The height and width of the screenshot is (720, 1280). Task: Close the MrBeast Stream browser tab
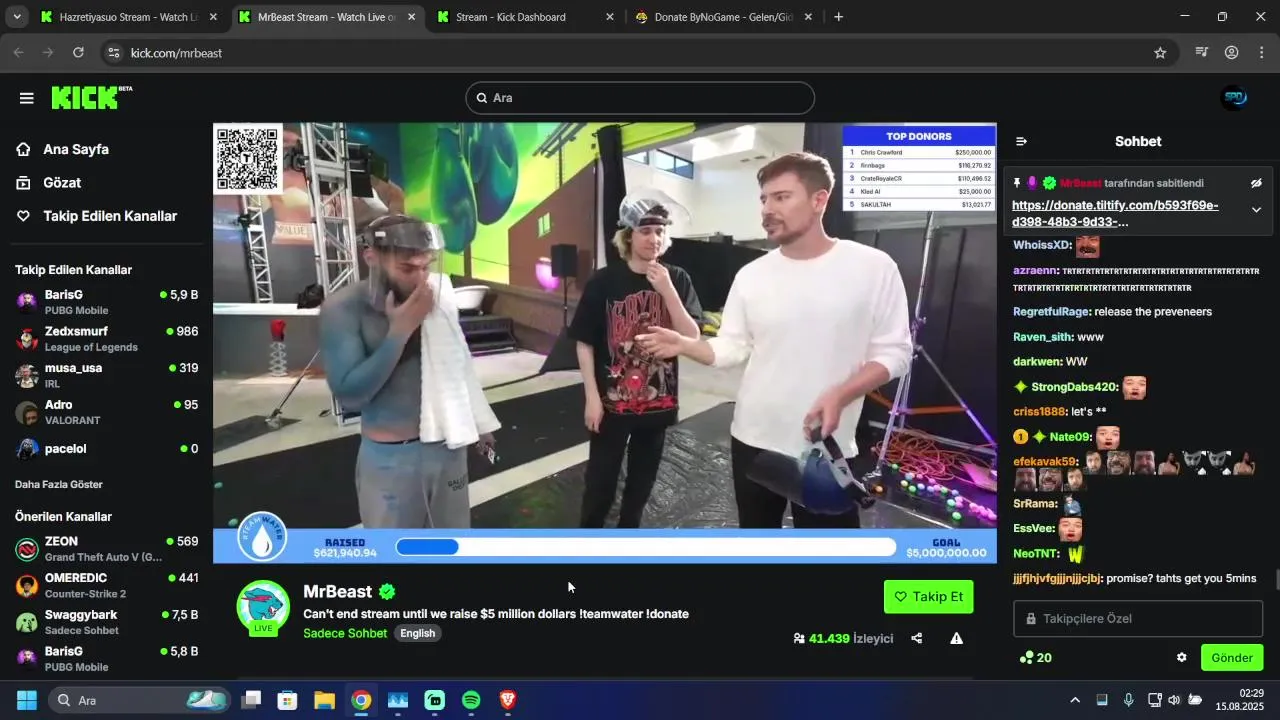pos(411,17)
